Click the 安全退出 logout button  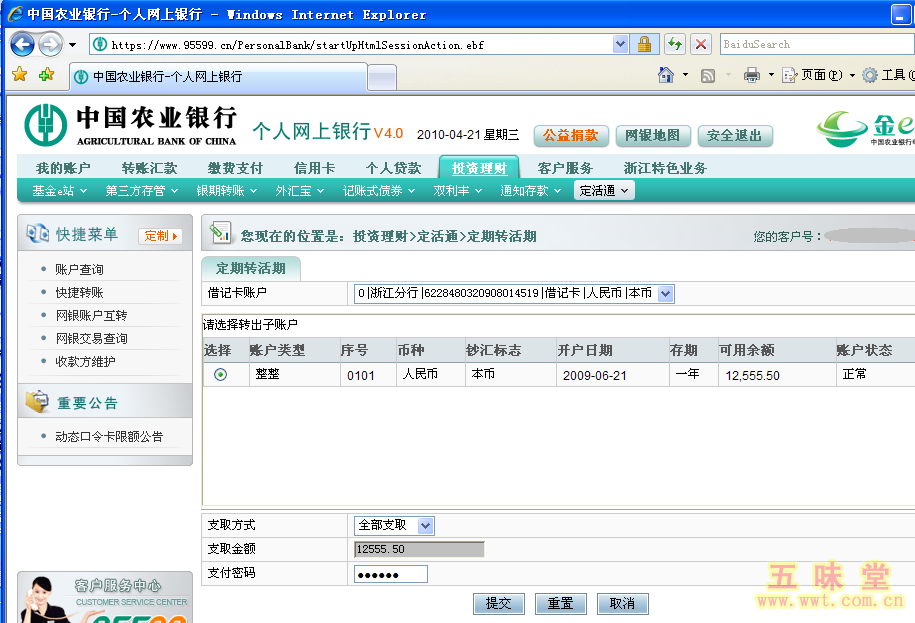[x=735, y=136]
